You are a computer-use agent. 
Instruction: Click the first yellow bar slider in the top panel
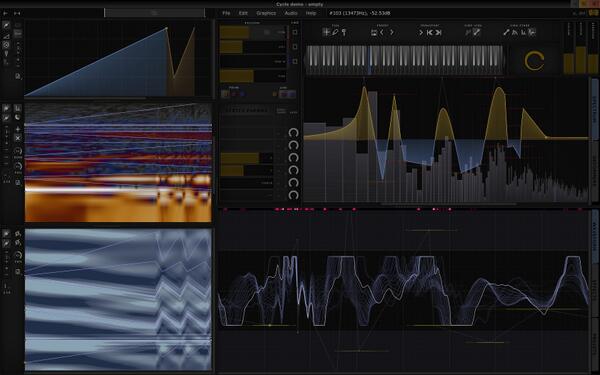pyautogui.click(x=253, y=32)
